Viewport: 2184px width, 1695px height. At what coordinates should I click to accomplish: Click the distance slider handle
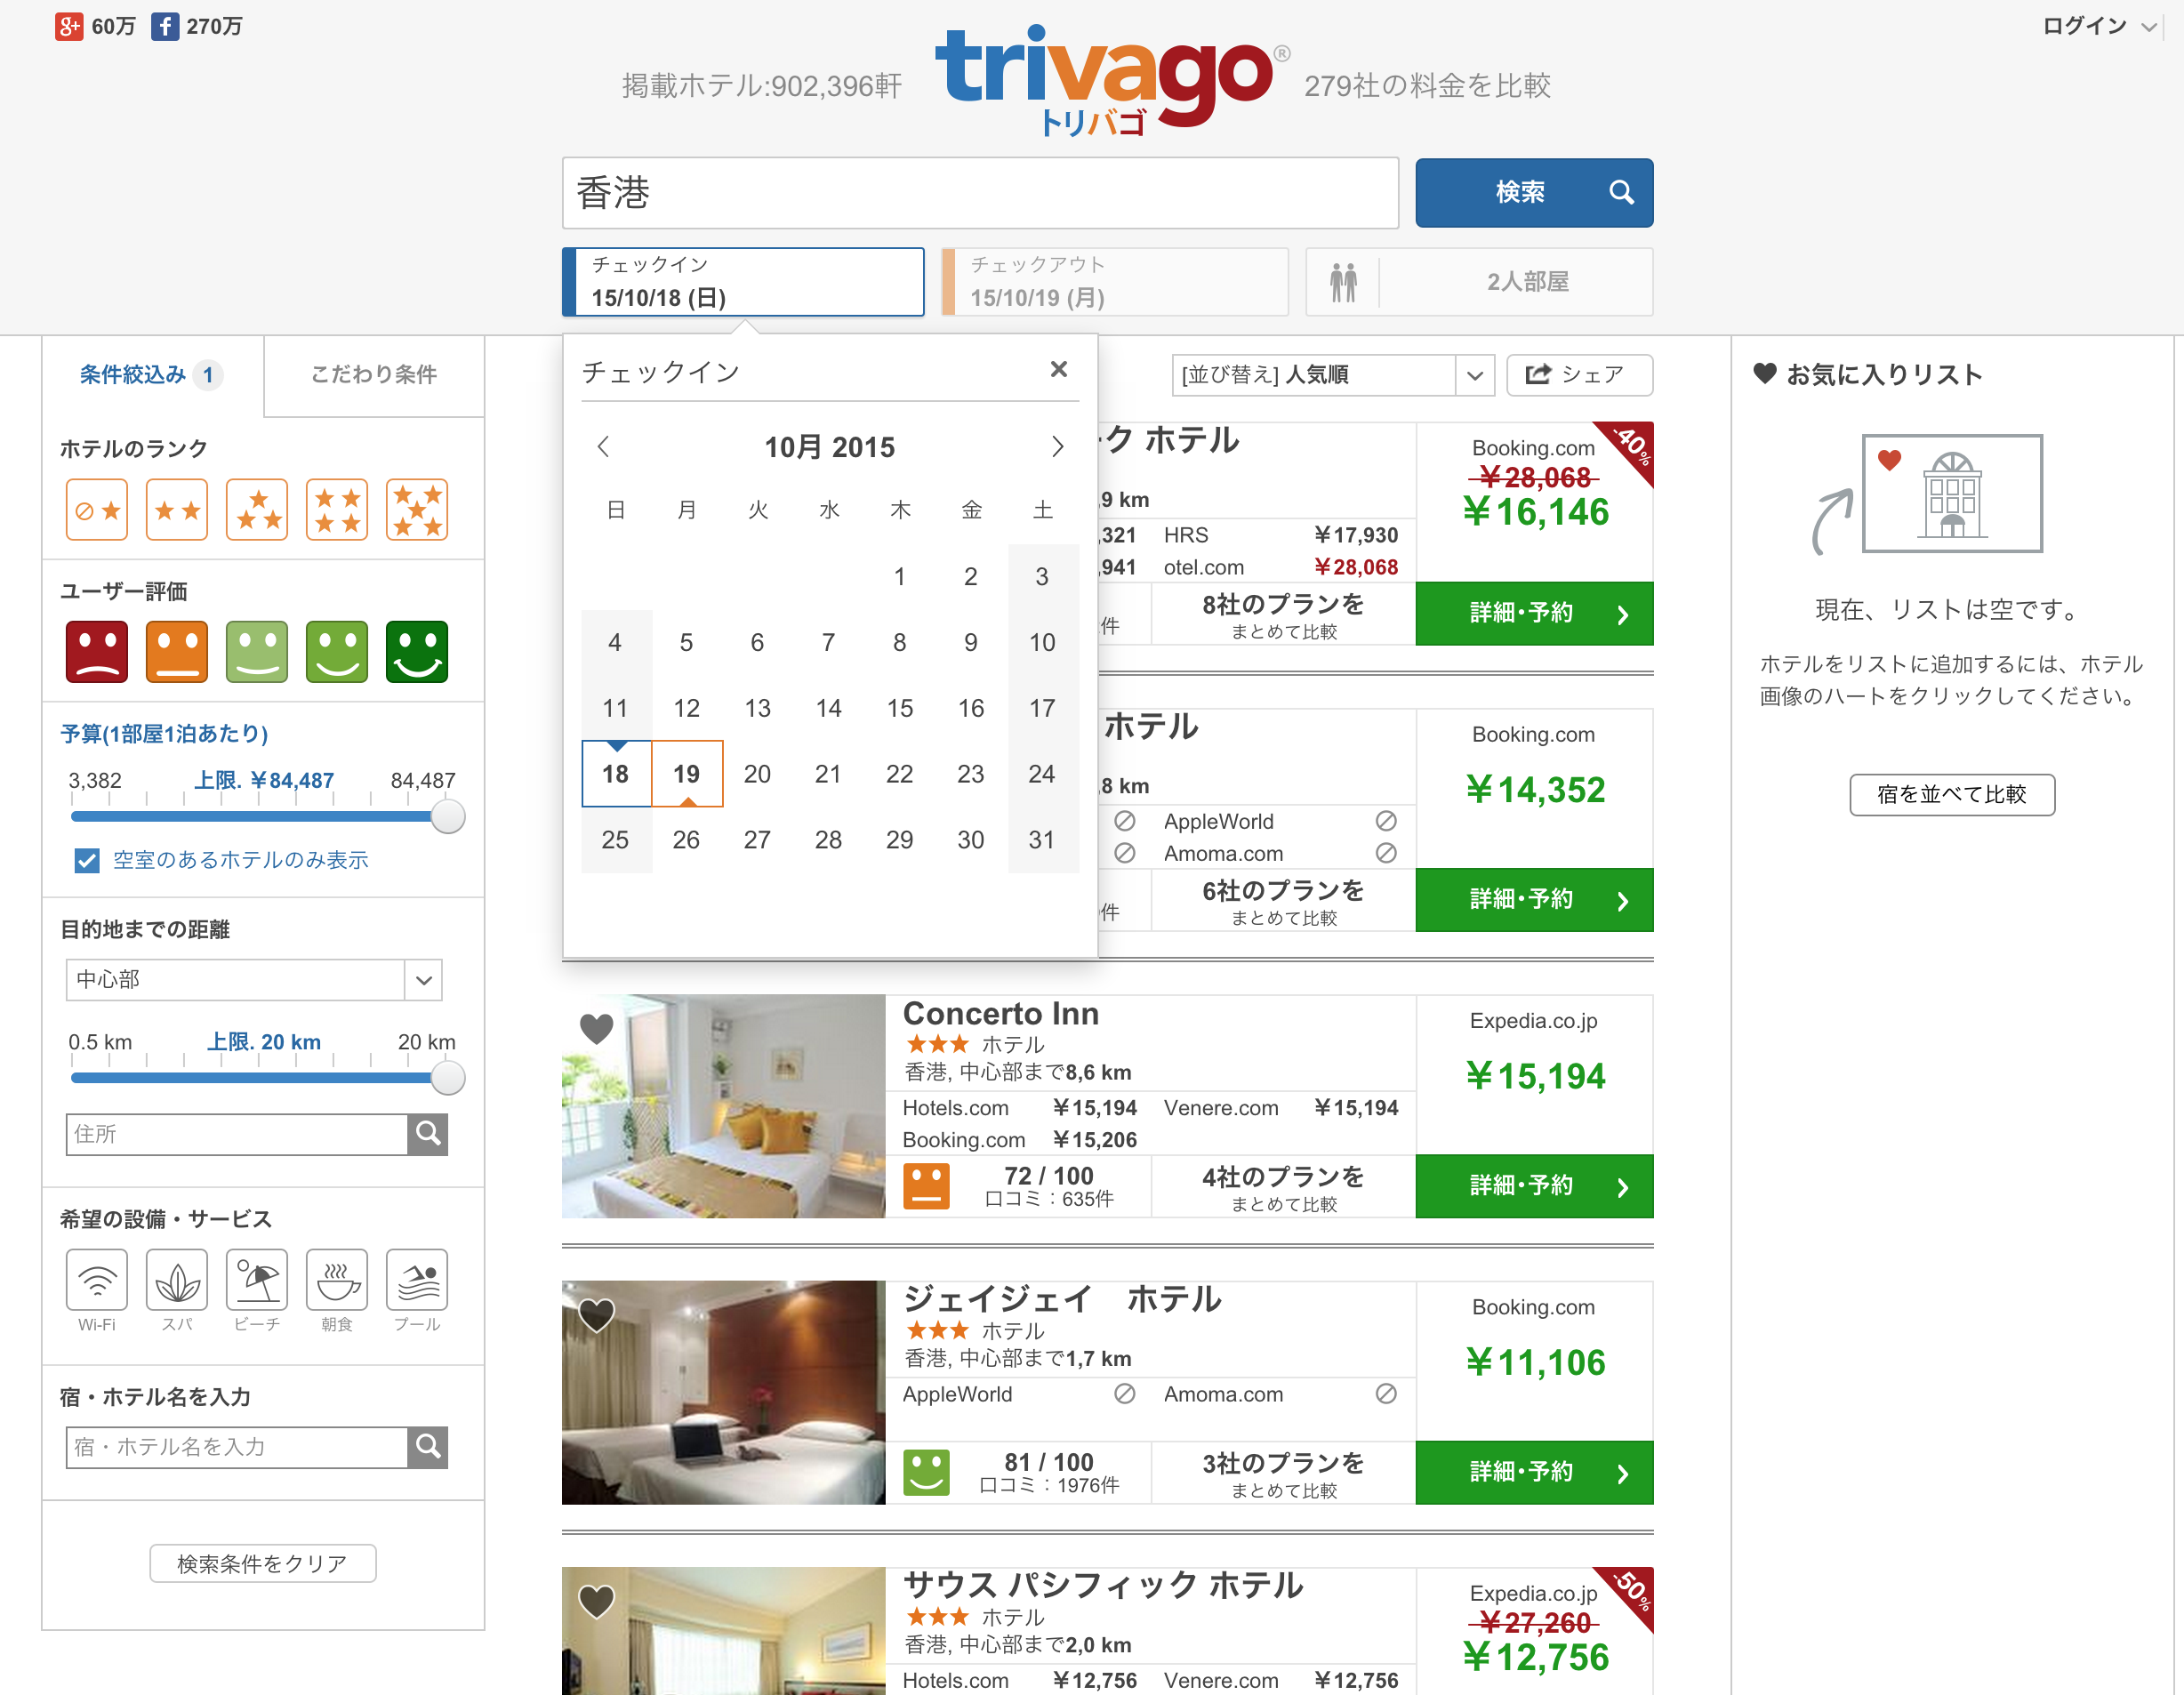click(x=448, y=1078)
